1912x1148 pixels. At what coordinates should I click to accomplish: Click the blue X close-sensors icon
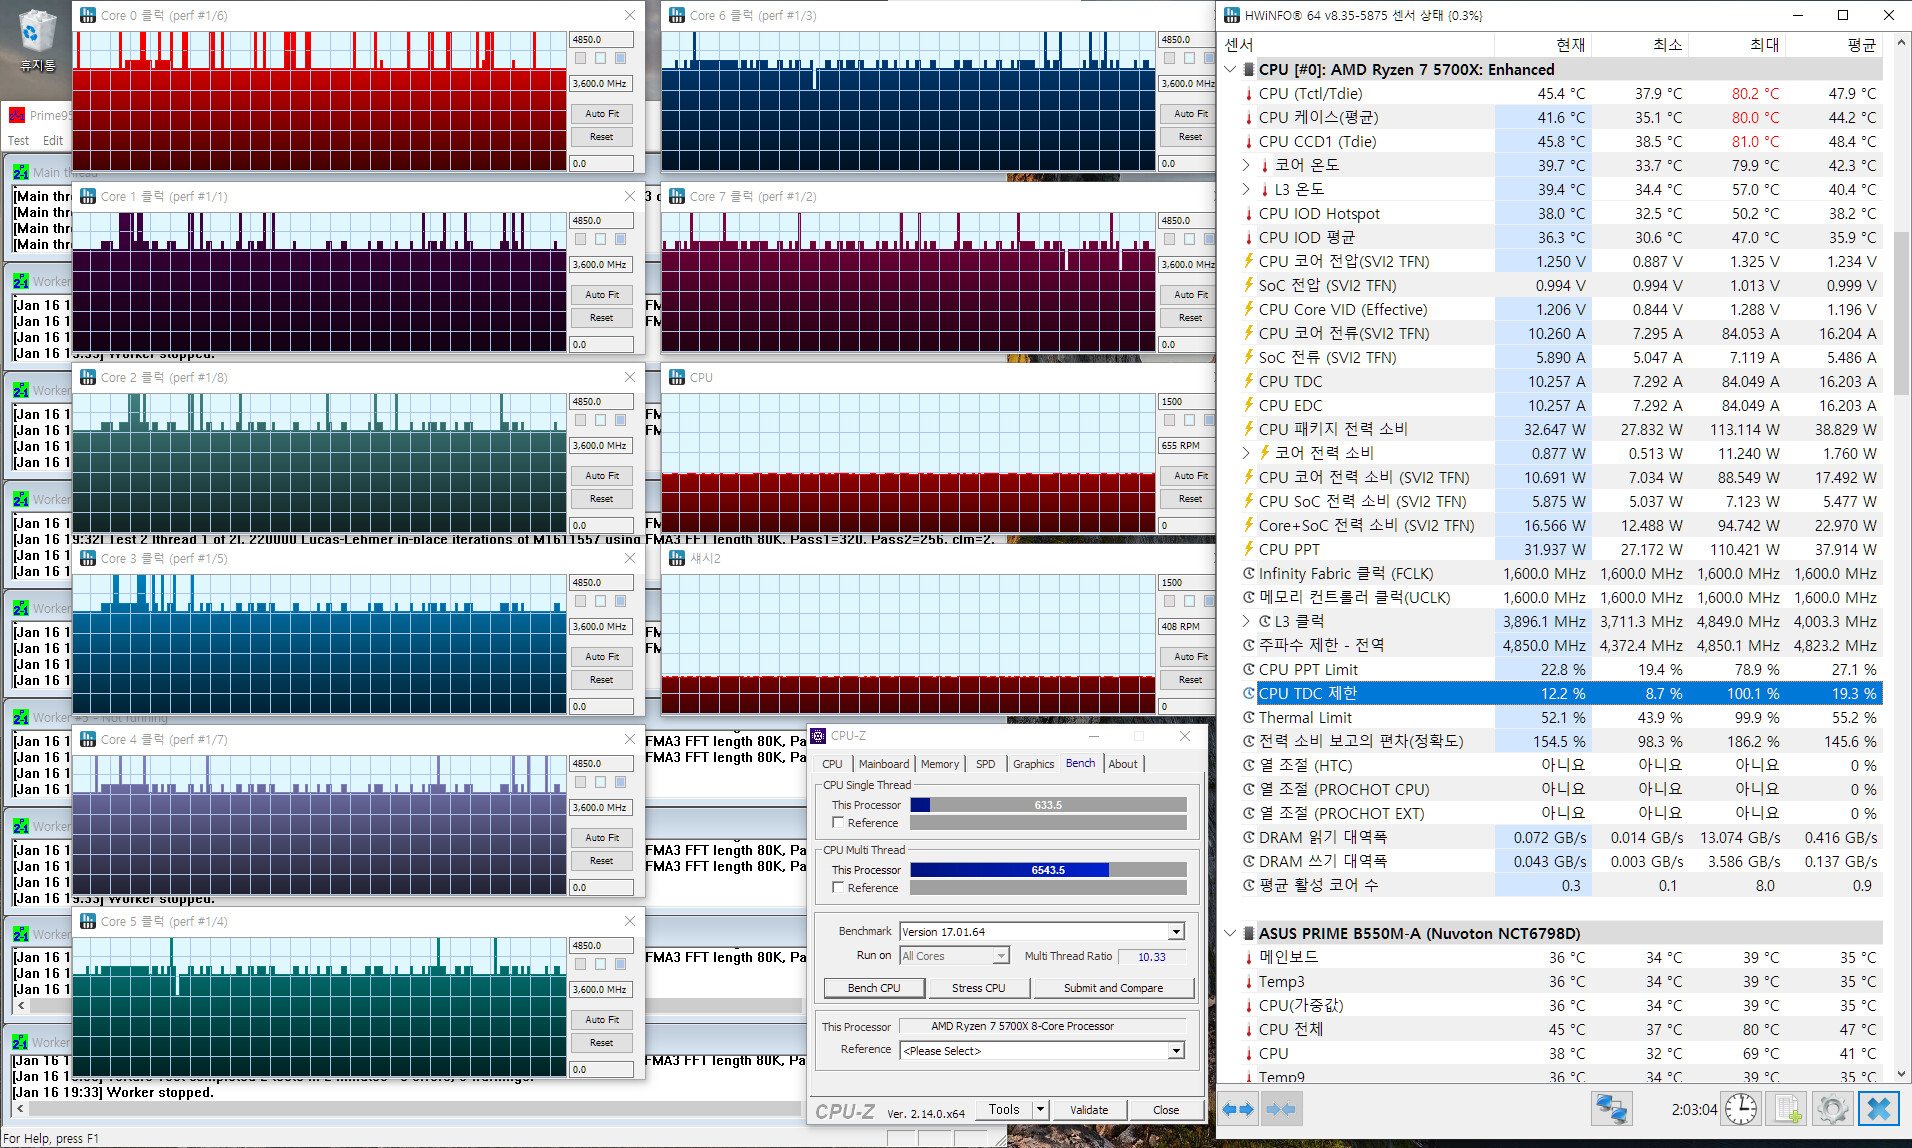(x=1879, y=1109)
